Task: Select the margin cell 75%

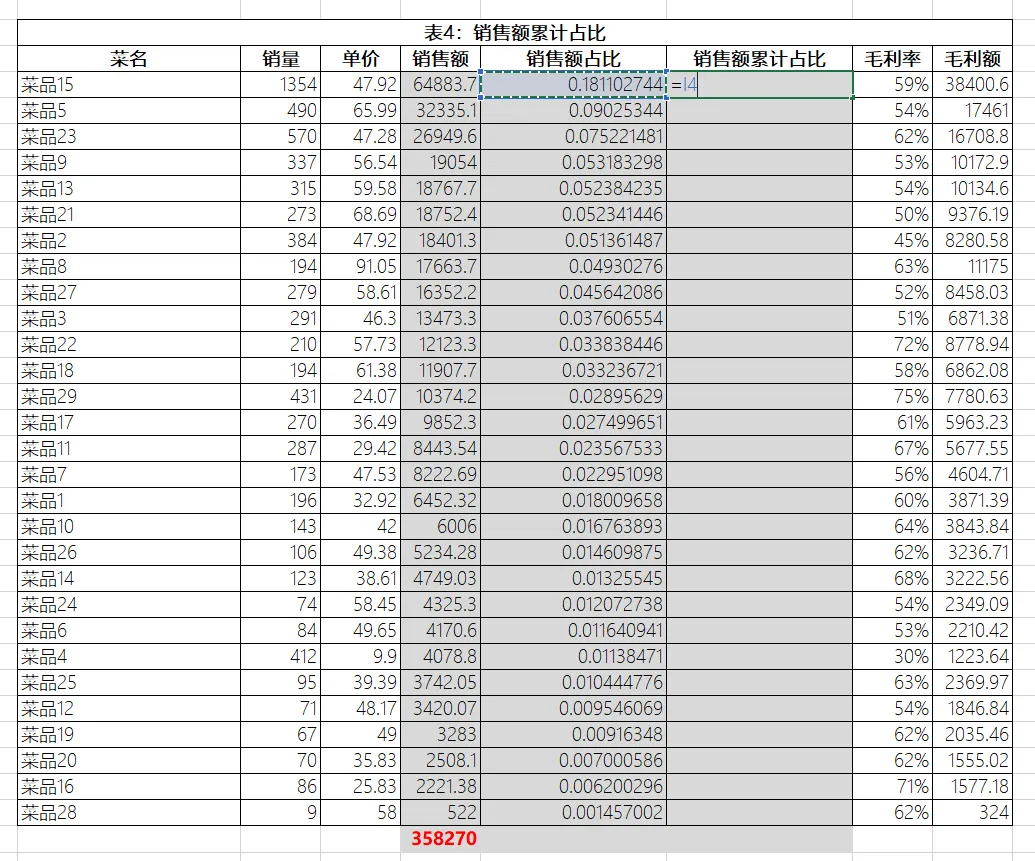Action: pos(892,396)
